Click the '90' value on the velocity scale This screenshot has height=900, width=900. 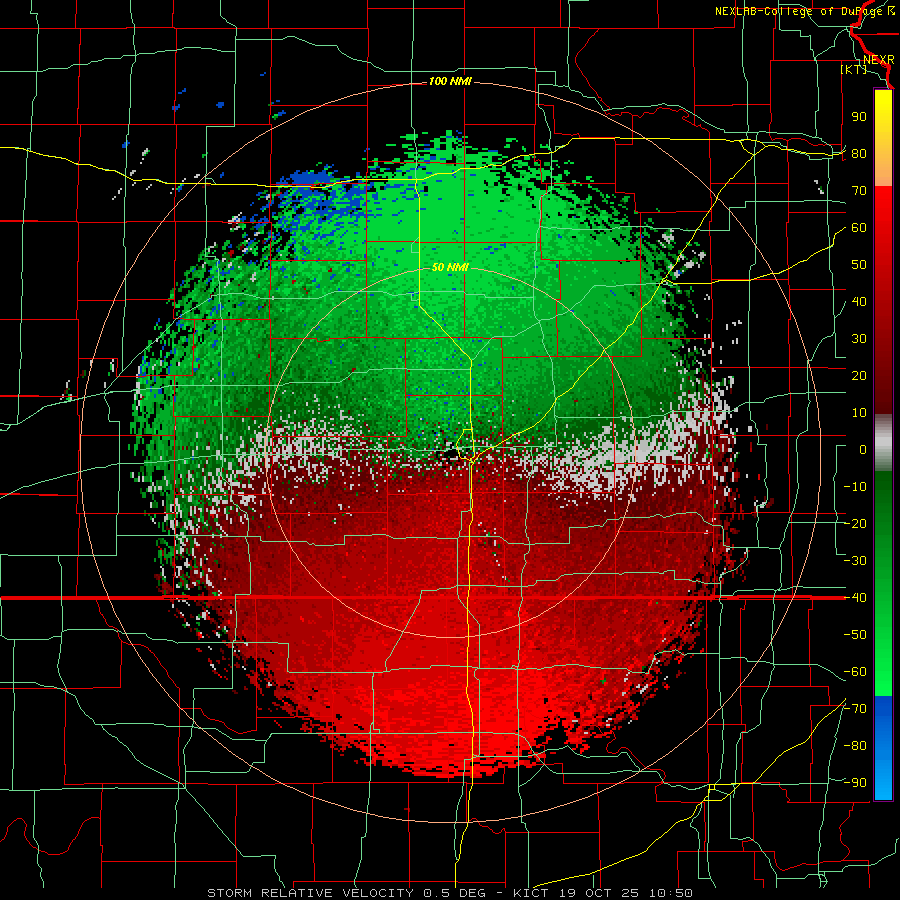(x=859, y=117)
